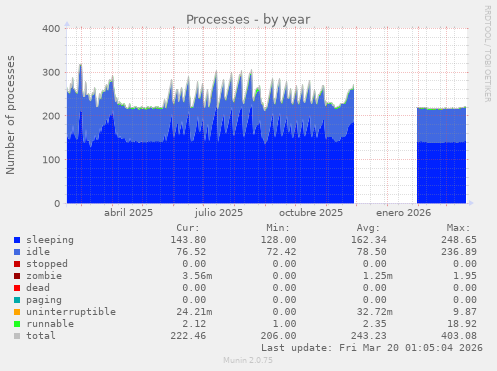Click the idle average value 78.50
The height and width of the screenshot is (371, 497).
(372, 252)
